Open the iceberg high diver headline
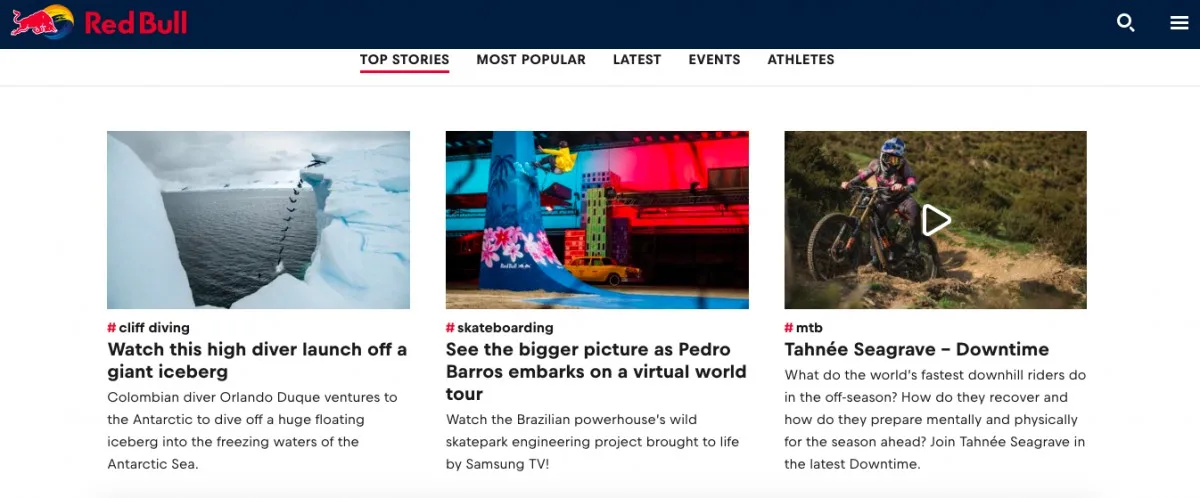Screen dimensions: 1200x498 [257, 360]
